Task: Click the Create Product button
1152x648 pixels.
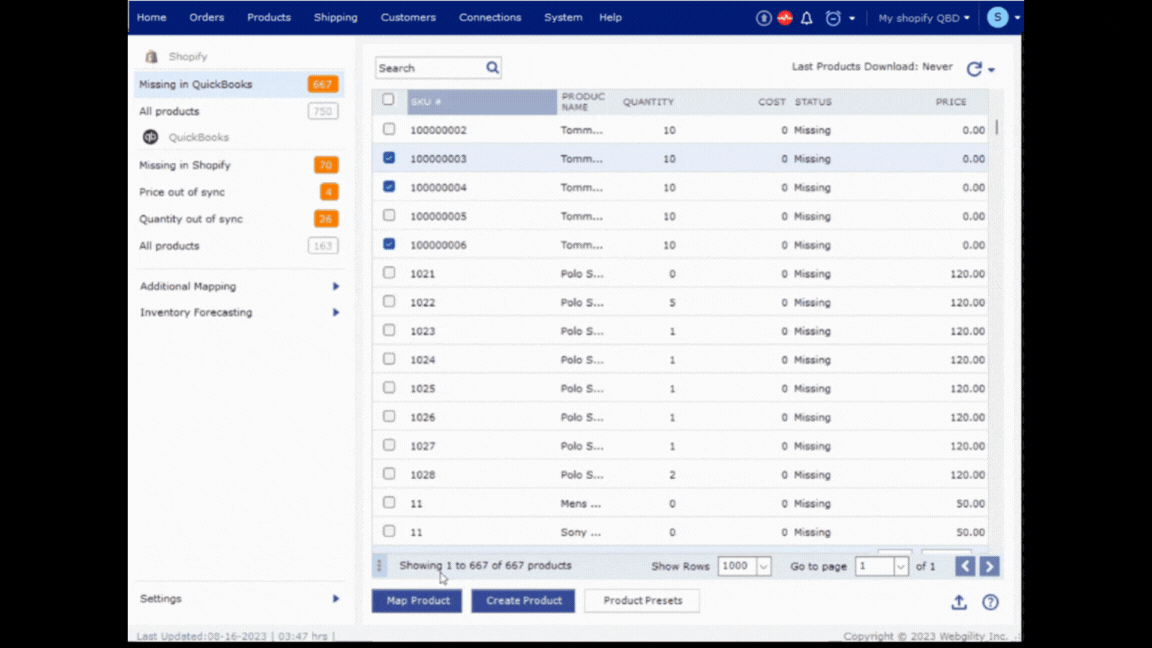Action: (x=523, y=601)
